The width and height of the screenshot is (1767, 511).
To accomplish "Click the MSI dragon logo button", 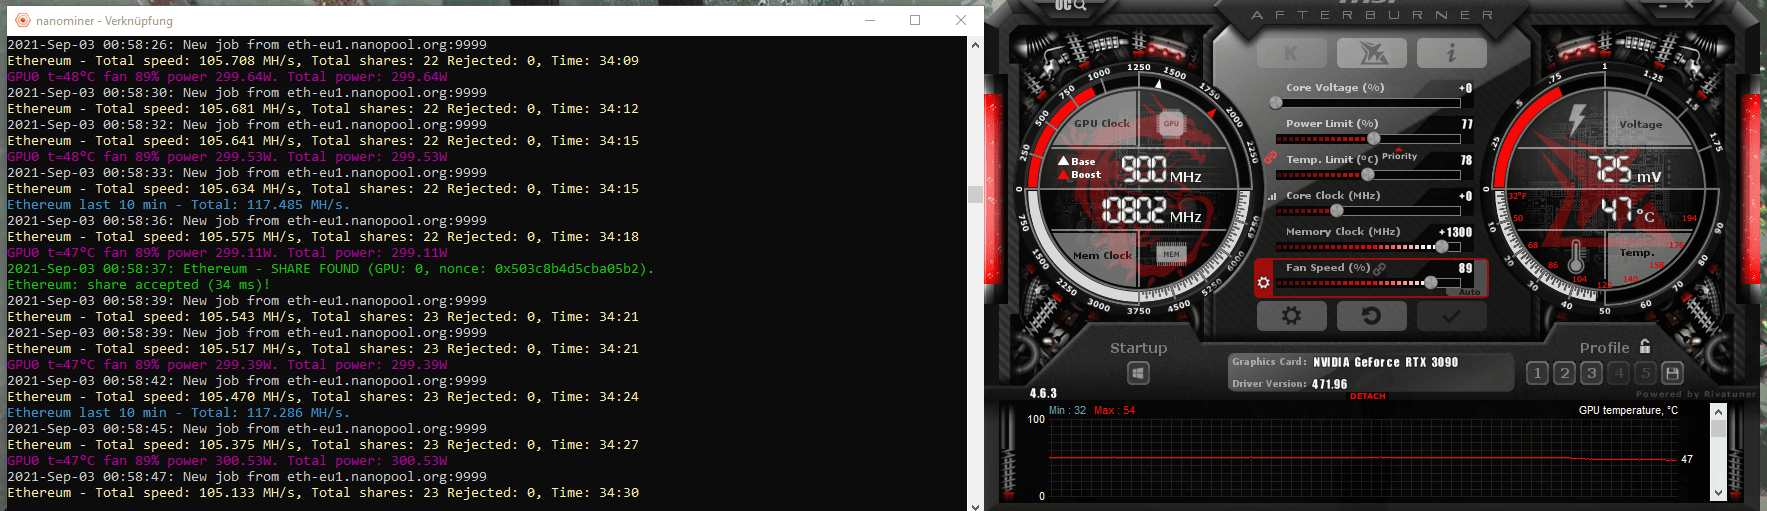I will click(x=1371, y=53).
